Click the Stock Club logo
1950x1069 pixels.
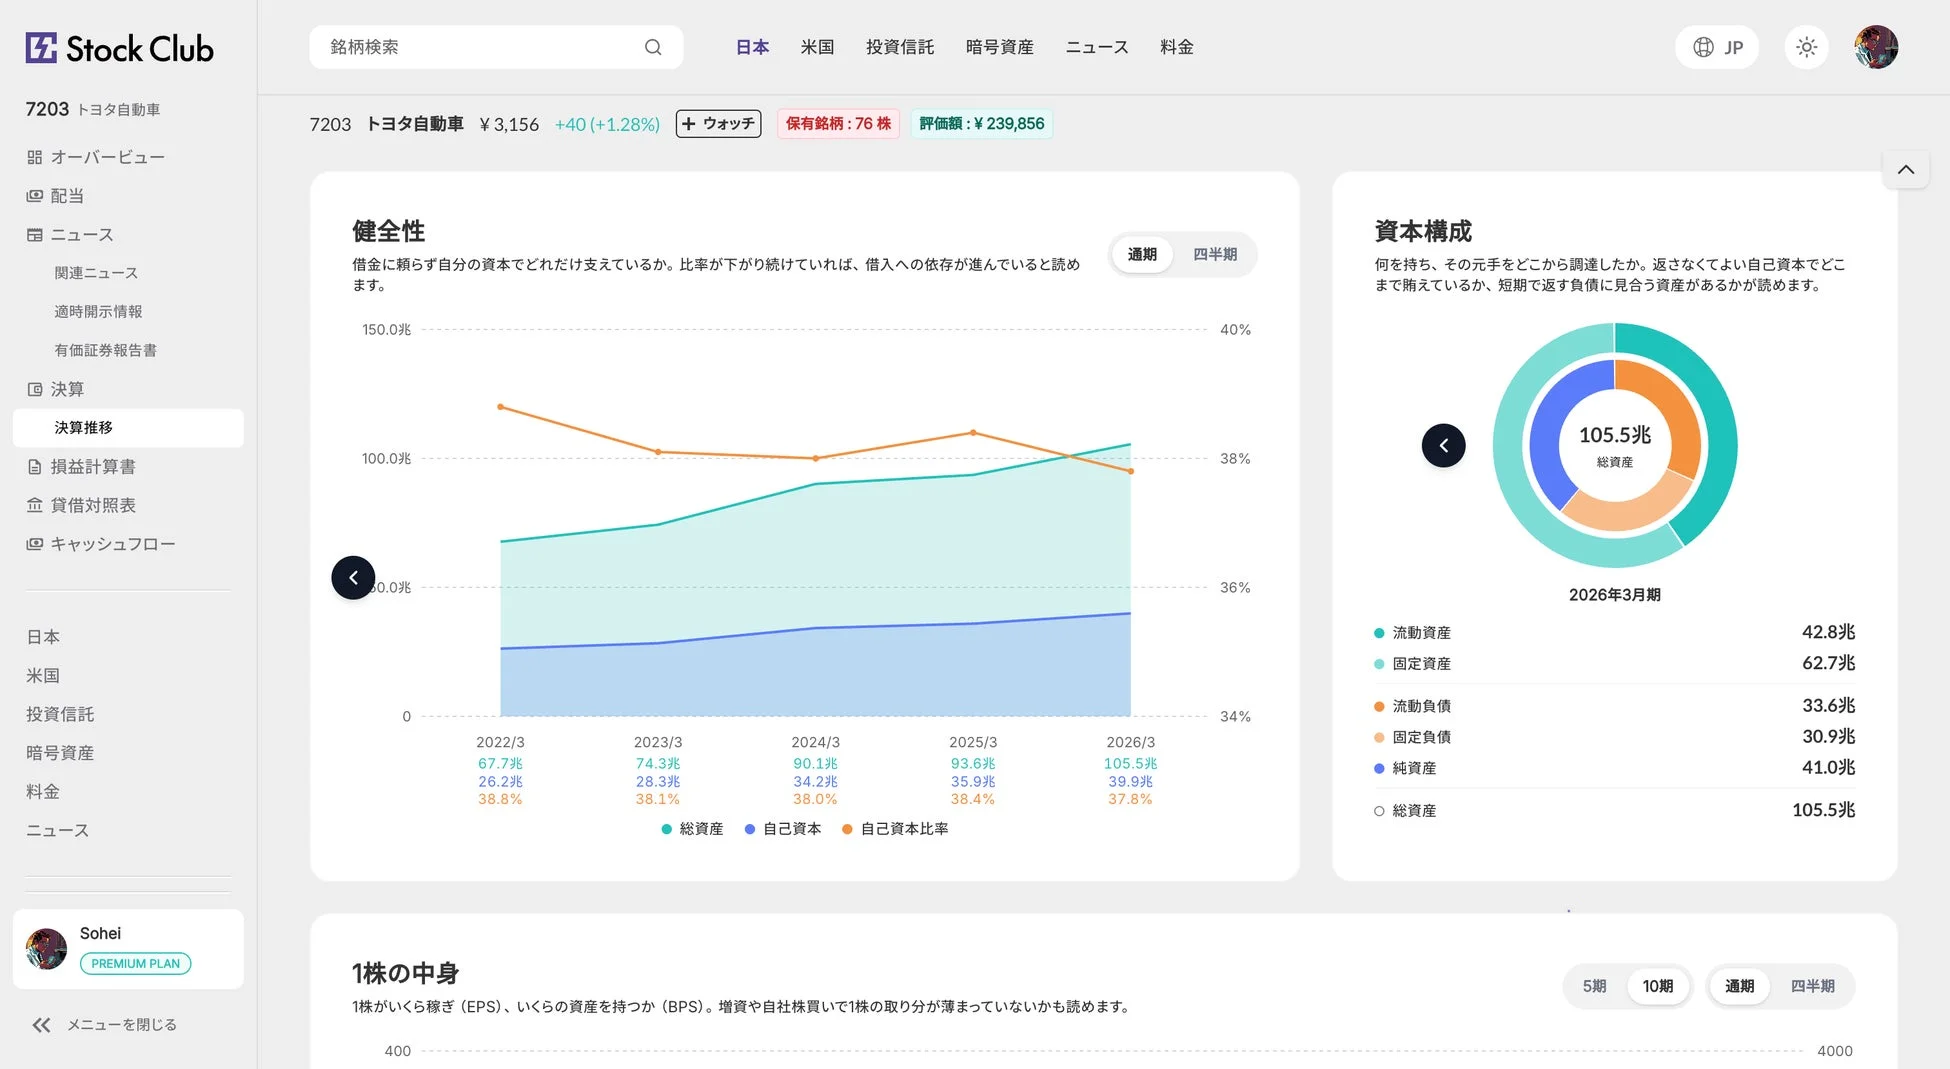(x=119, y=48)
